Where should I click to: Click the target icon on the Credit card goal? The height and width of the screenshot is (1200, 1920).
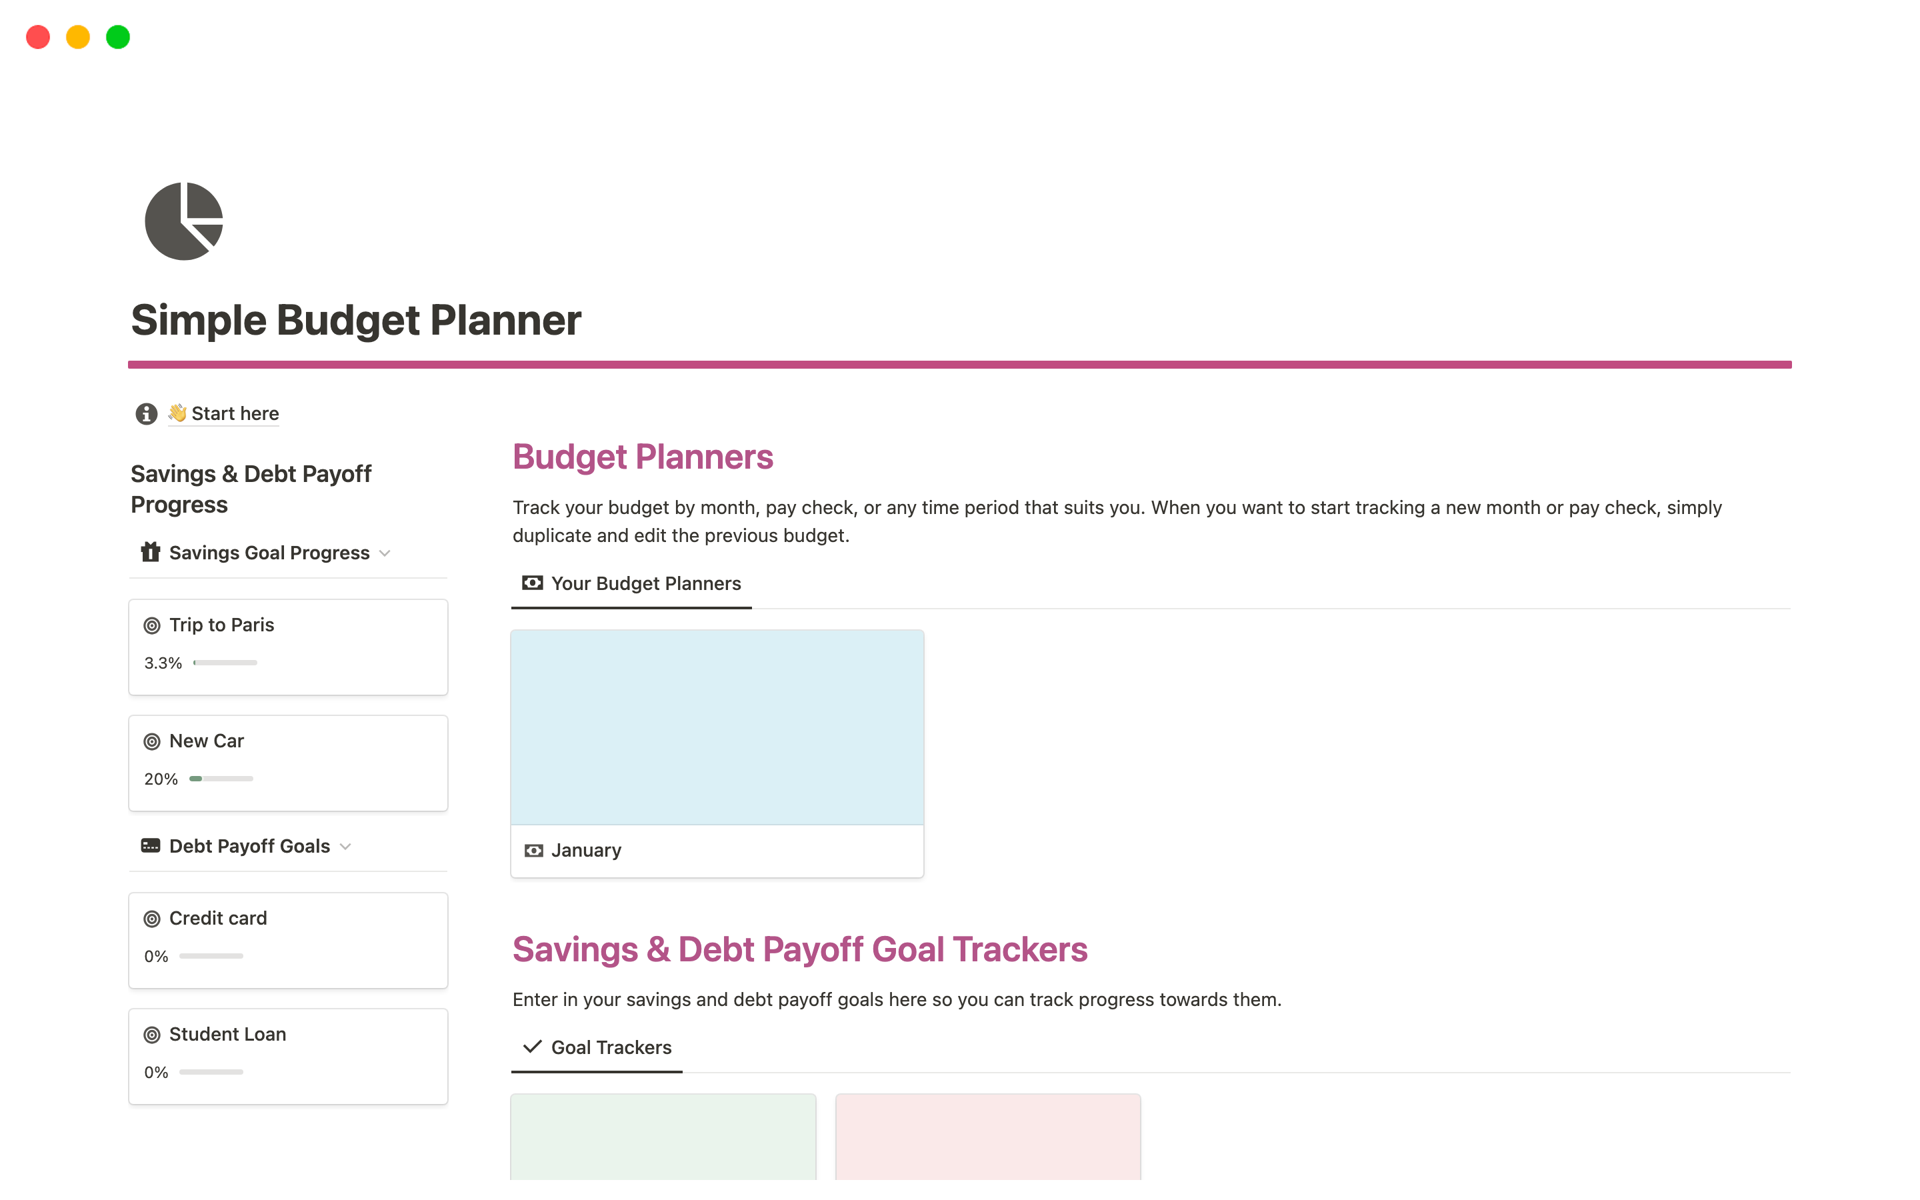coord(152,918)
